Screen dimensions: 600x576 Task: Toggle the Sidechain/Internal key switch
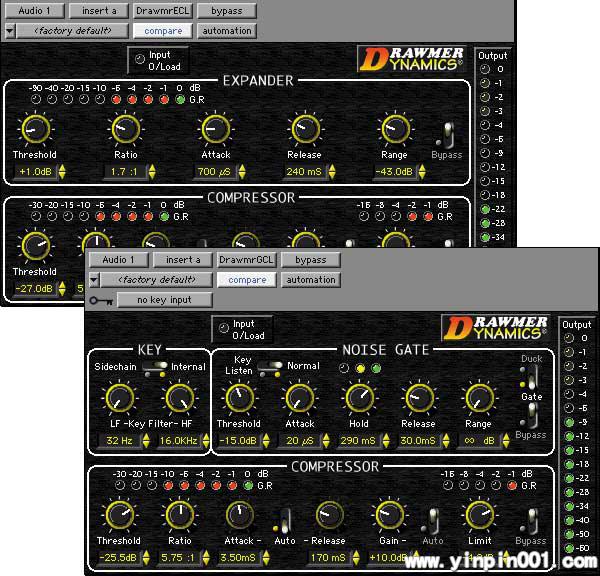(154, 368)
